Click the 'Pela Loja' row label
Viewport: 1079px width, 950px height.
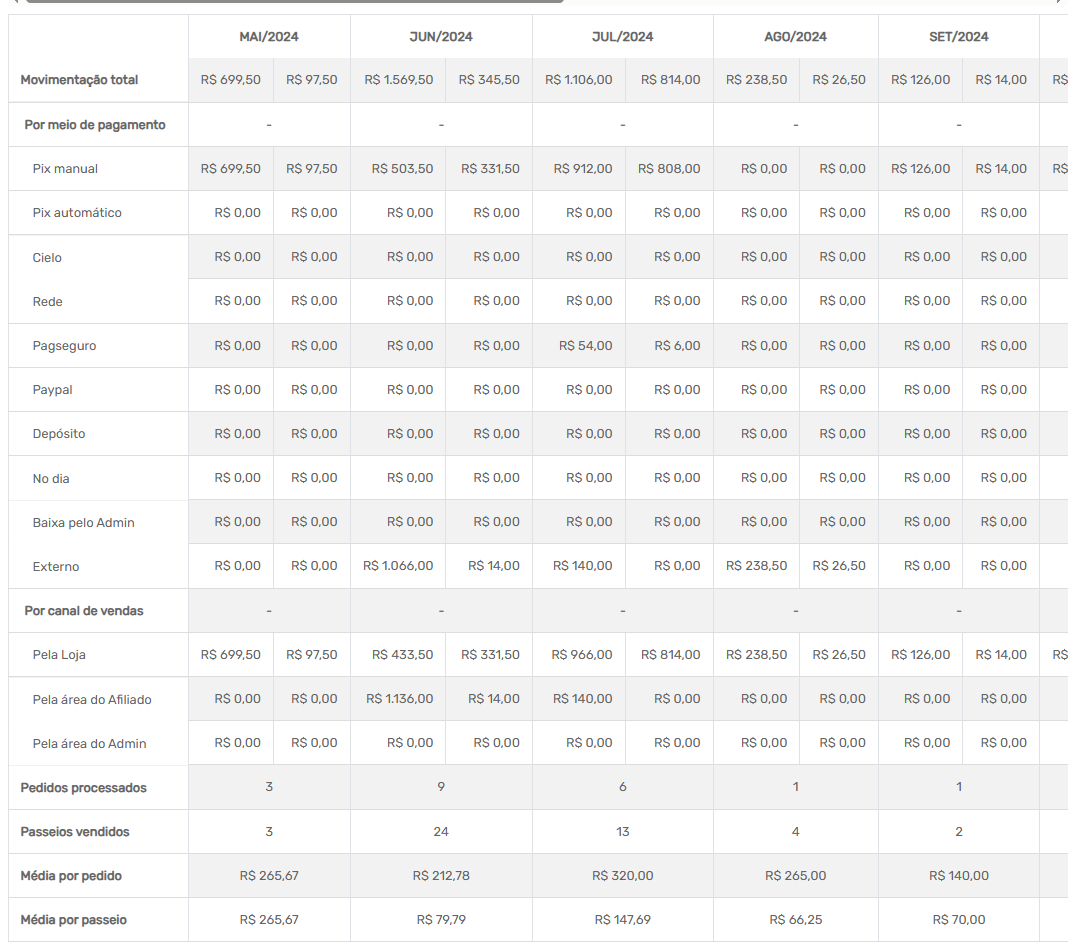pos(59,654)
